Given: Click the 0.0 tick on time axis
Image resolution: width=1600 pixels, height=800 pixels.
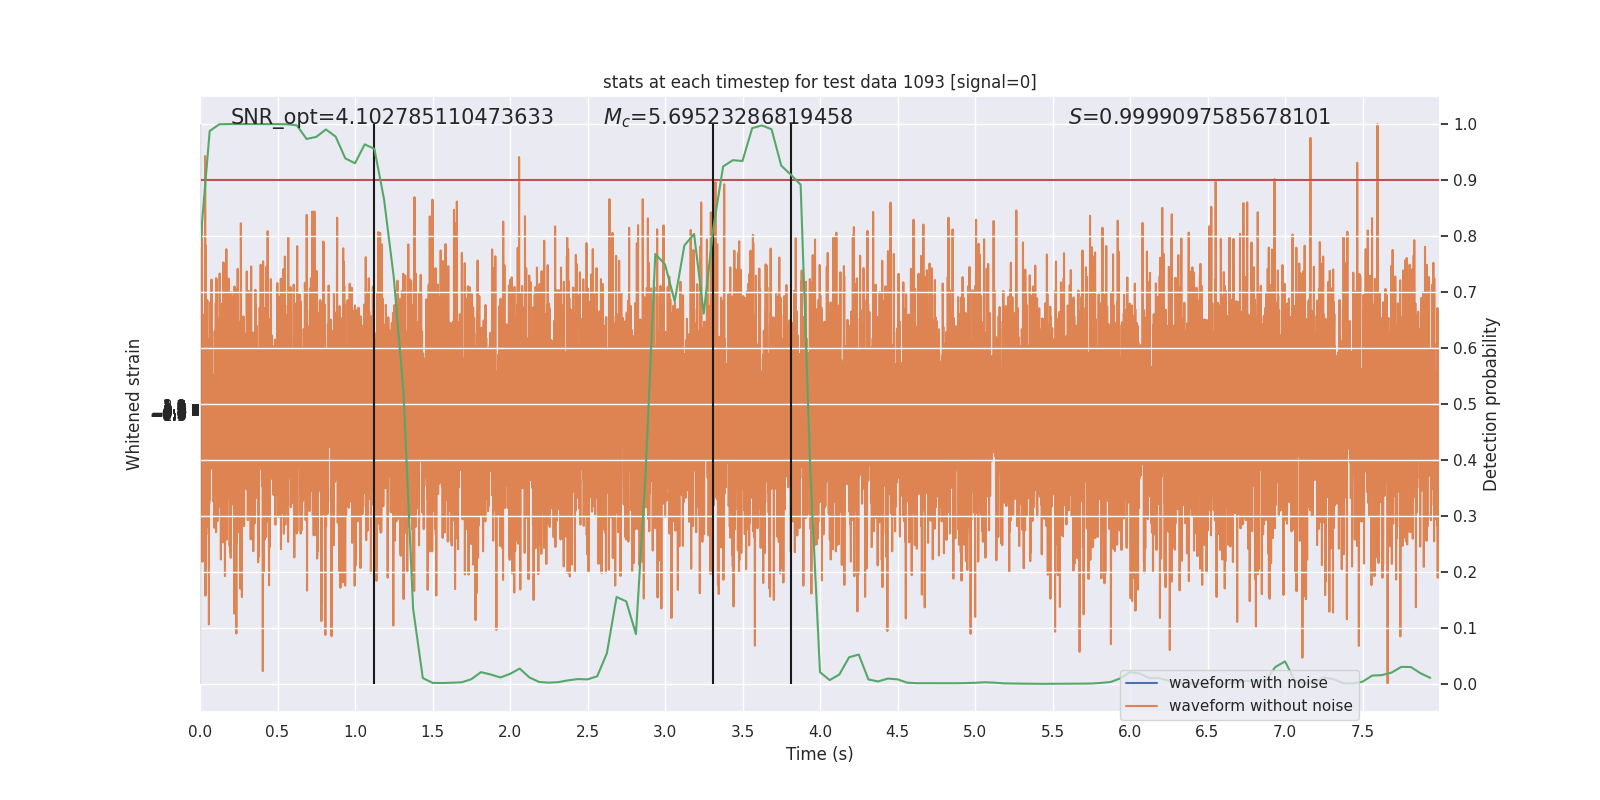Looking at the screenshot, I should point(200,731).
